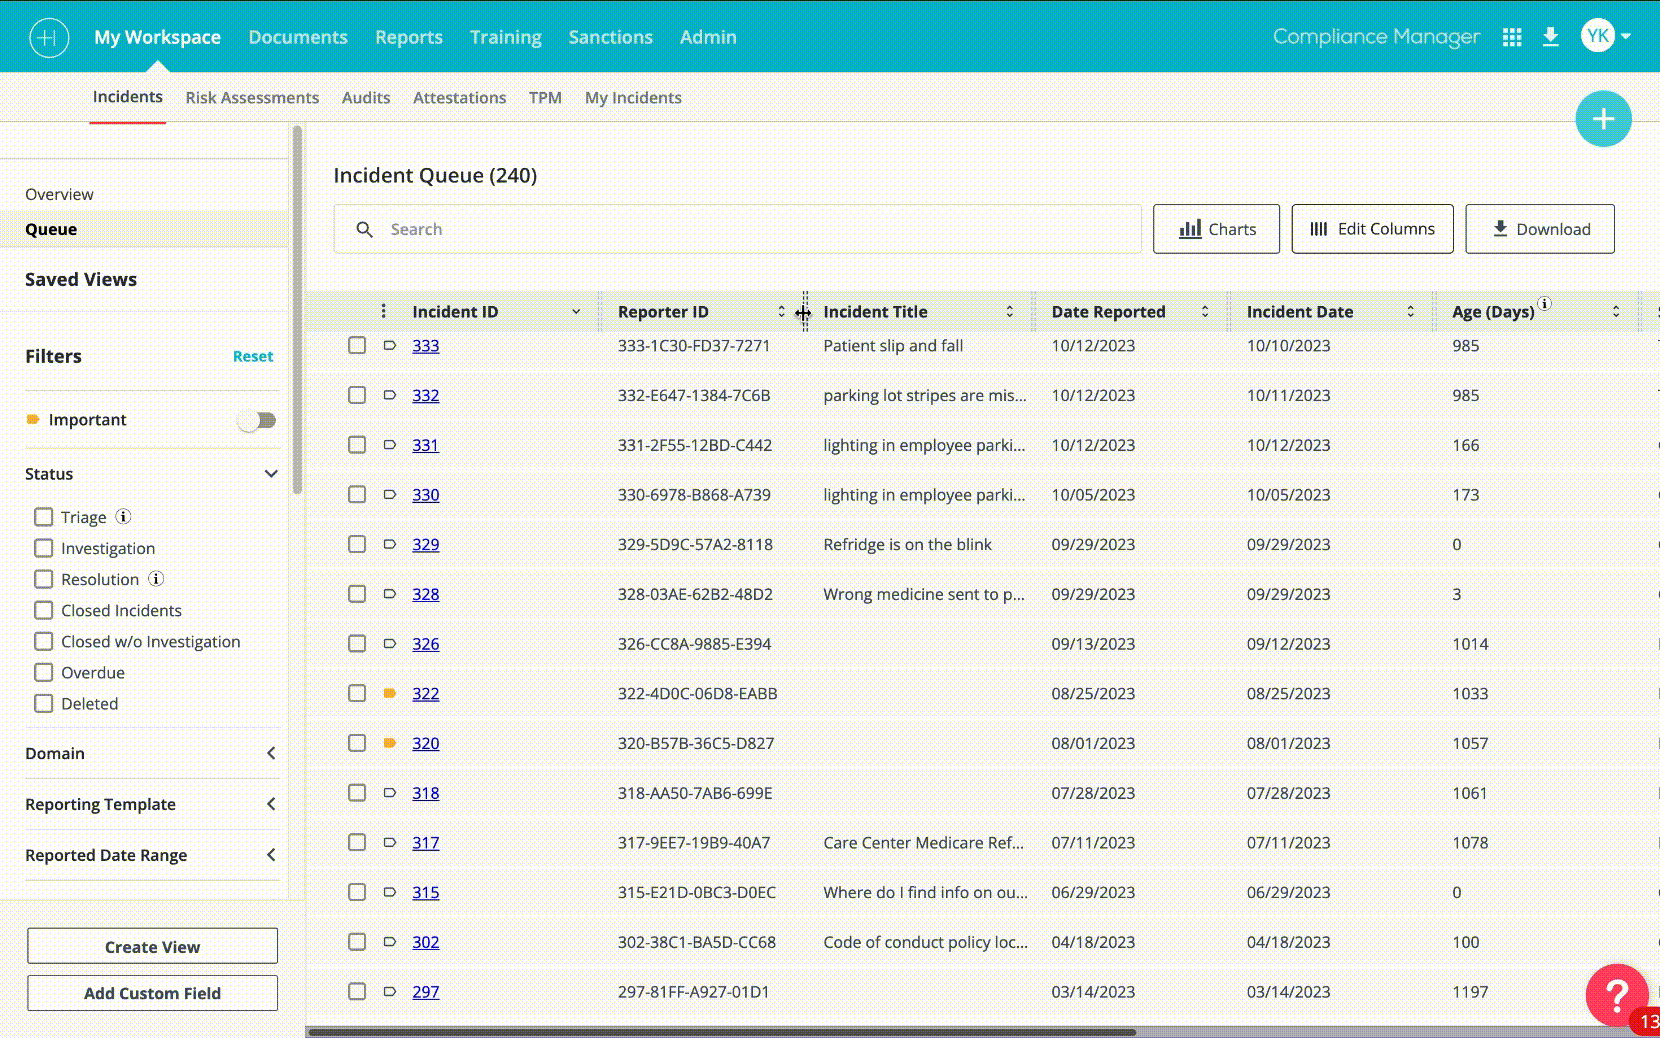Image resolution: width=1660 pixels, height=1038 pixels.
Task: Flag incident 330 as important
Action: [x=390, y=494]
